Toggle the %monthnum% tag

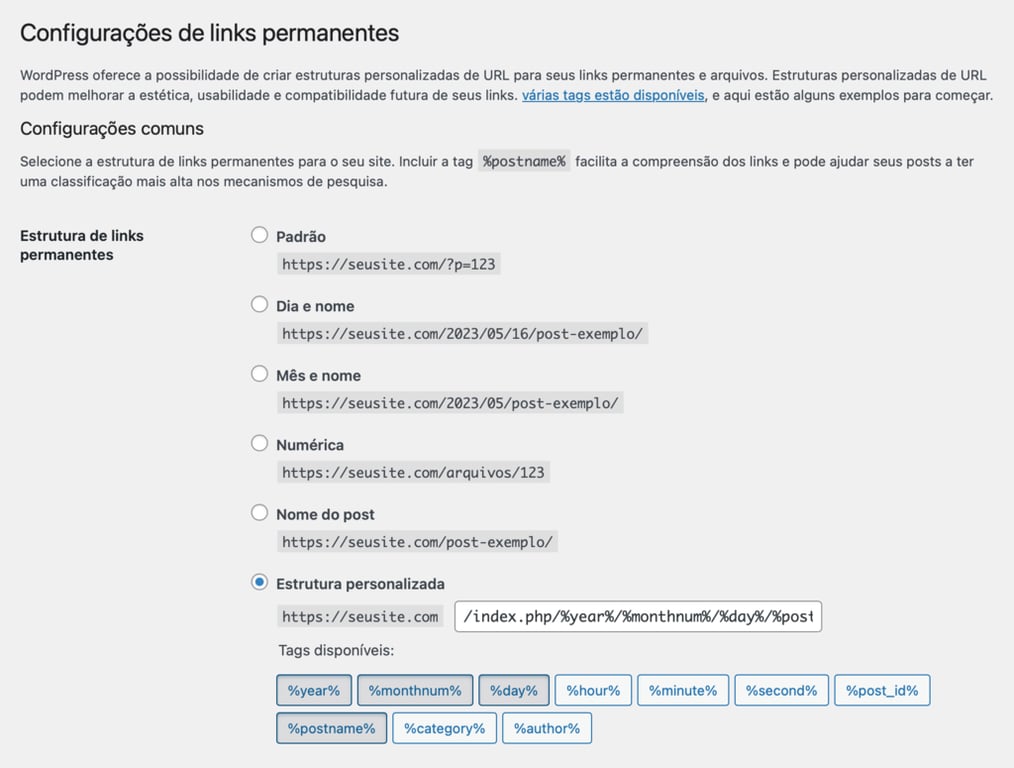tap(415, 690)
